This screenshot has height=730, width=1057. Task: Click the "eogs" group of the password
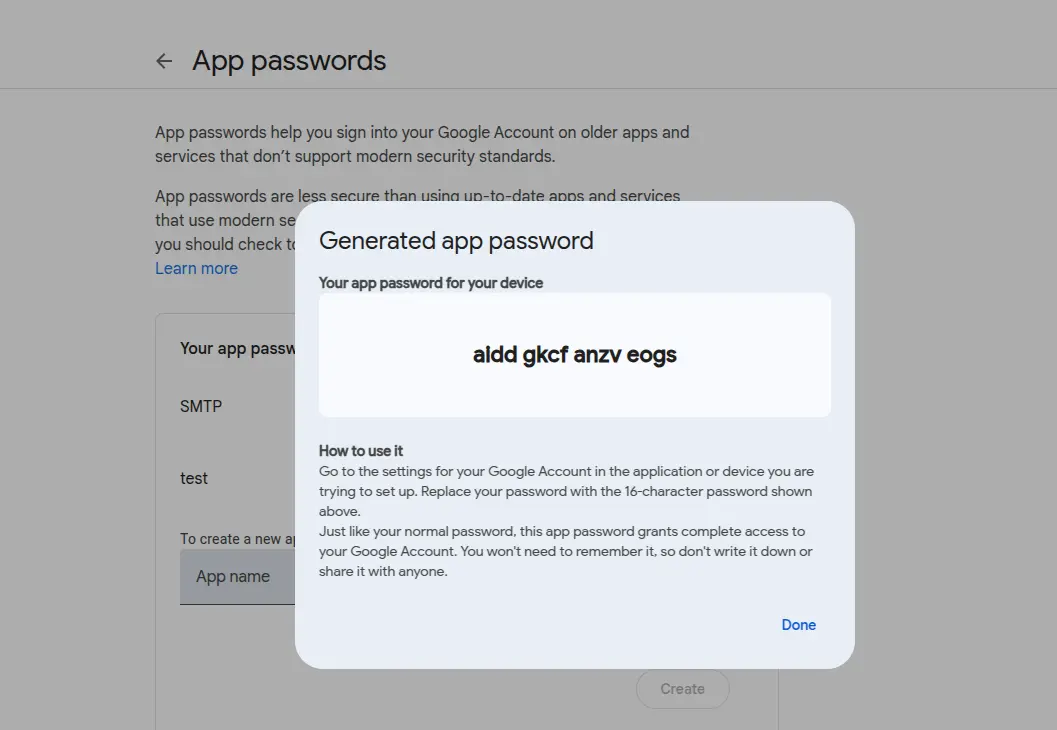click(652, 354)
